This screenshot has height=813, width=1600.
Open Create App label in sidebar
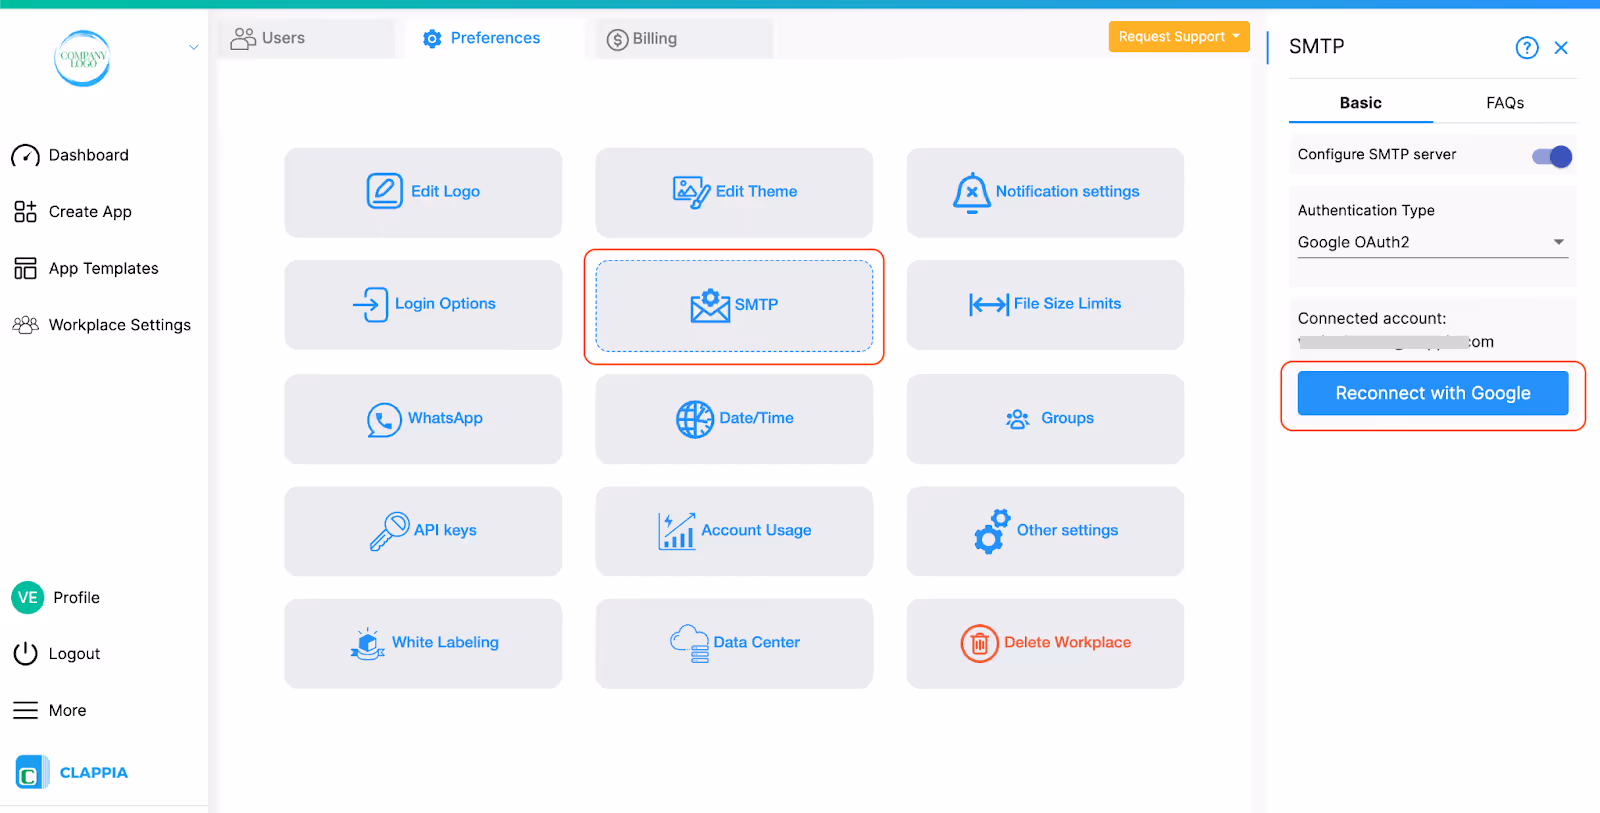click(x=90, y=212)
